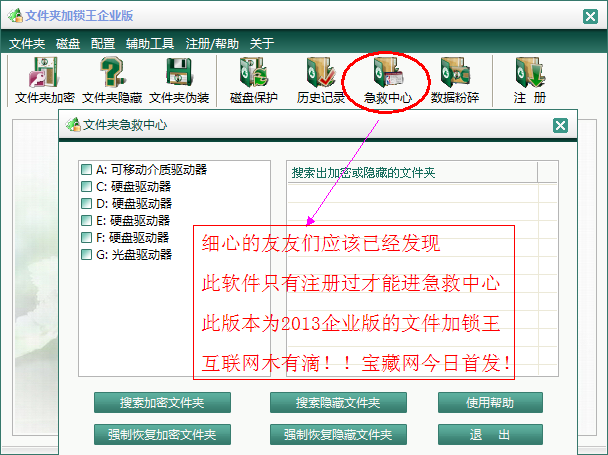
Task: Open the 数据粉碎 data shredder tool
Action: click(x=455, y=81)
